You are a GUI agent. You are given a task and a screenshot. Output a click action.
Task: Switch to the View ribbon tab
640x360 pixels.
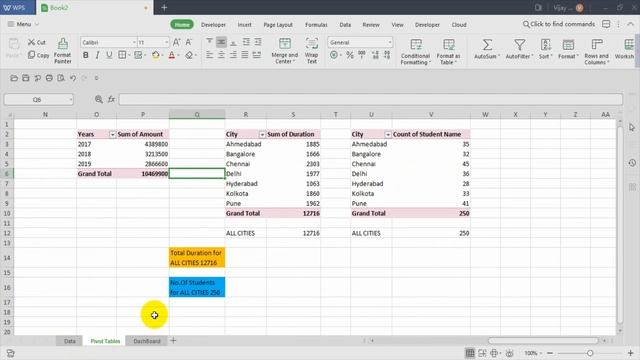click(x=398, y=25)
